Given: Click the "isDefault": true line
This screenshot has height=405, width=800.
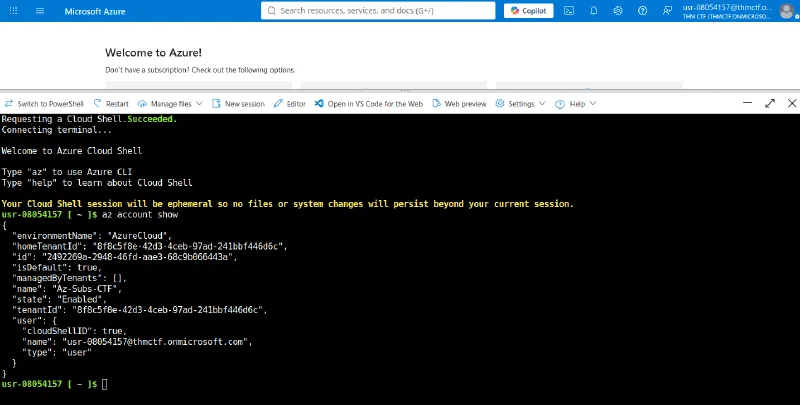Looking at the screenshot, I should coord(57,268).
